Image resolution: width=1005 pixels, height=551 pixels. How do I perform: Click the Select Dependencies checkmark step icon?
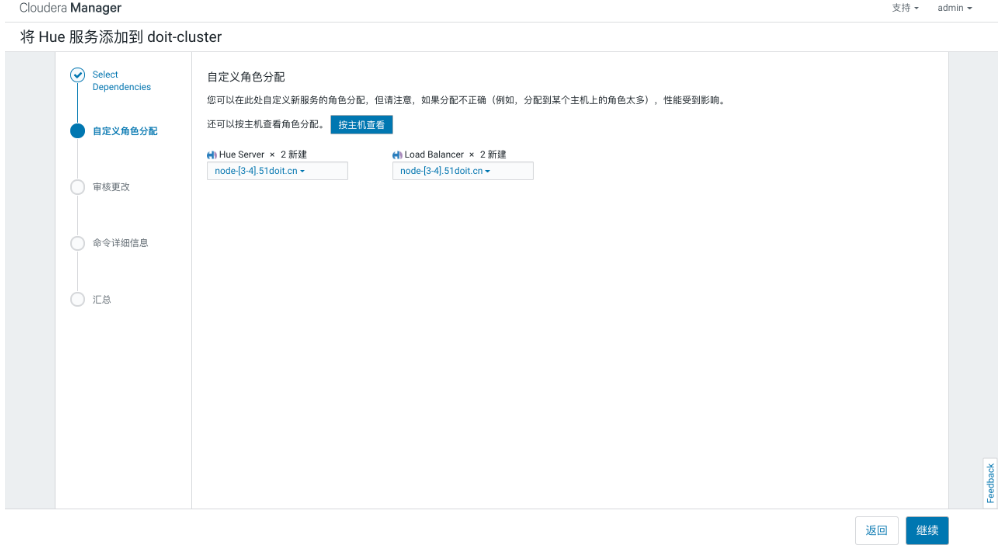78,75
